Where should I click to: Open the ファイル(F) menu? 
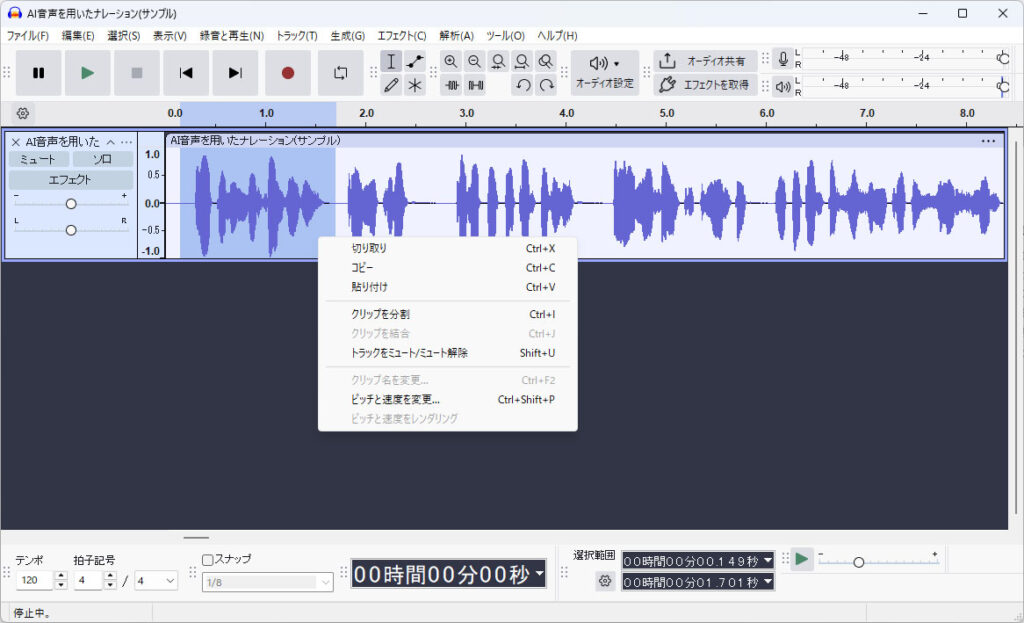point(27,36)
